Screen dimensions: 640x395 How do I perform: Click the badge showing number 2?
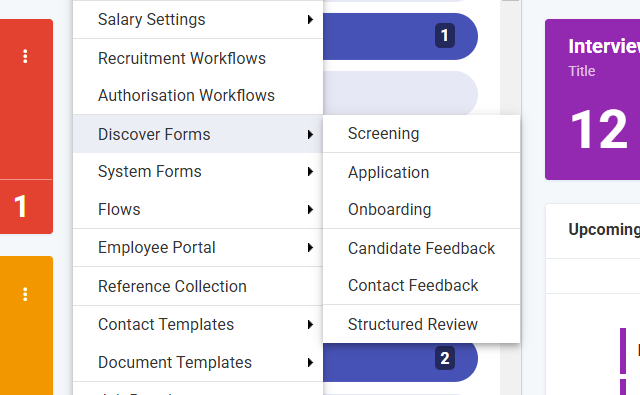[445, 358]
